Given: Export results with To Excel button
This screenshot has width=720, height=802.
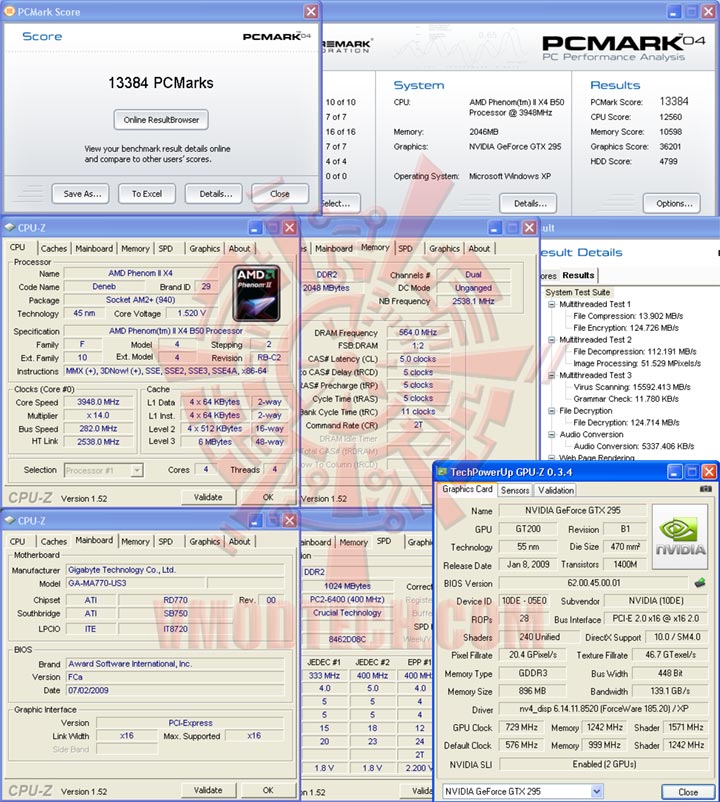Looking at the screenshot, I should 147,194.
